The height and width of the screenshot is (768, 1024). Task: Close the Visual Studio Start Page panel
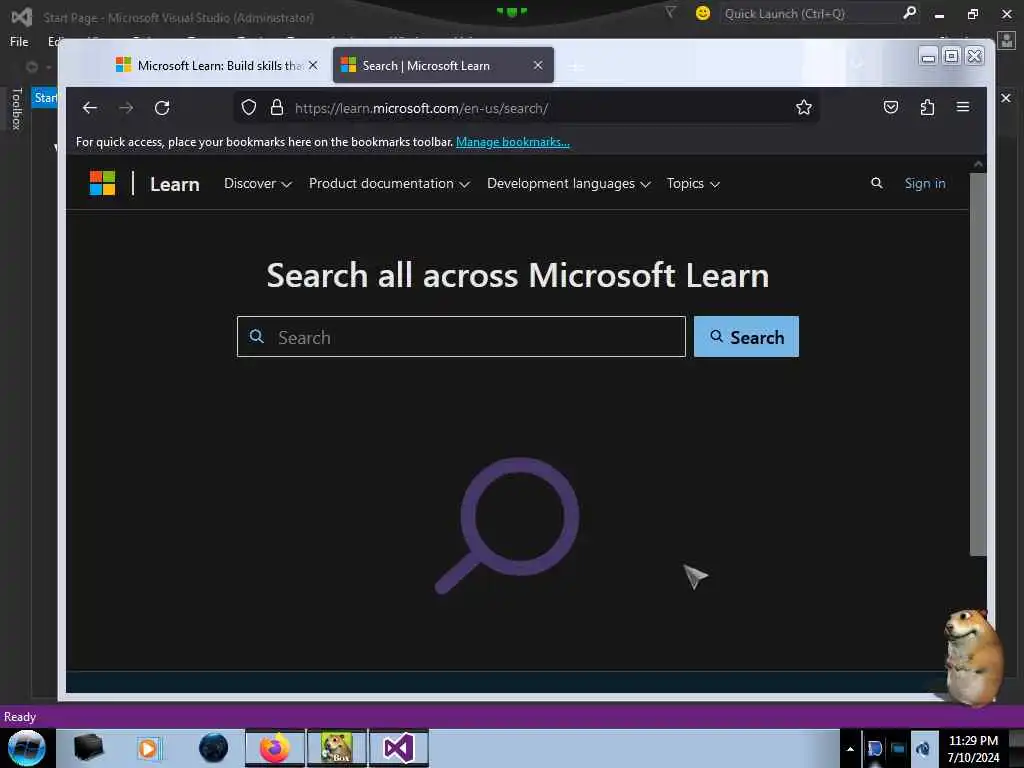1006,98
